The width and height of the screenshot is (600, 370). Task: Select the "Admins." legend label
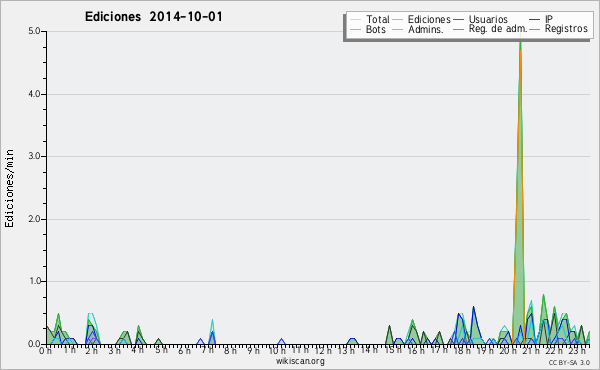426,29
